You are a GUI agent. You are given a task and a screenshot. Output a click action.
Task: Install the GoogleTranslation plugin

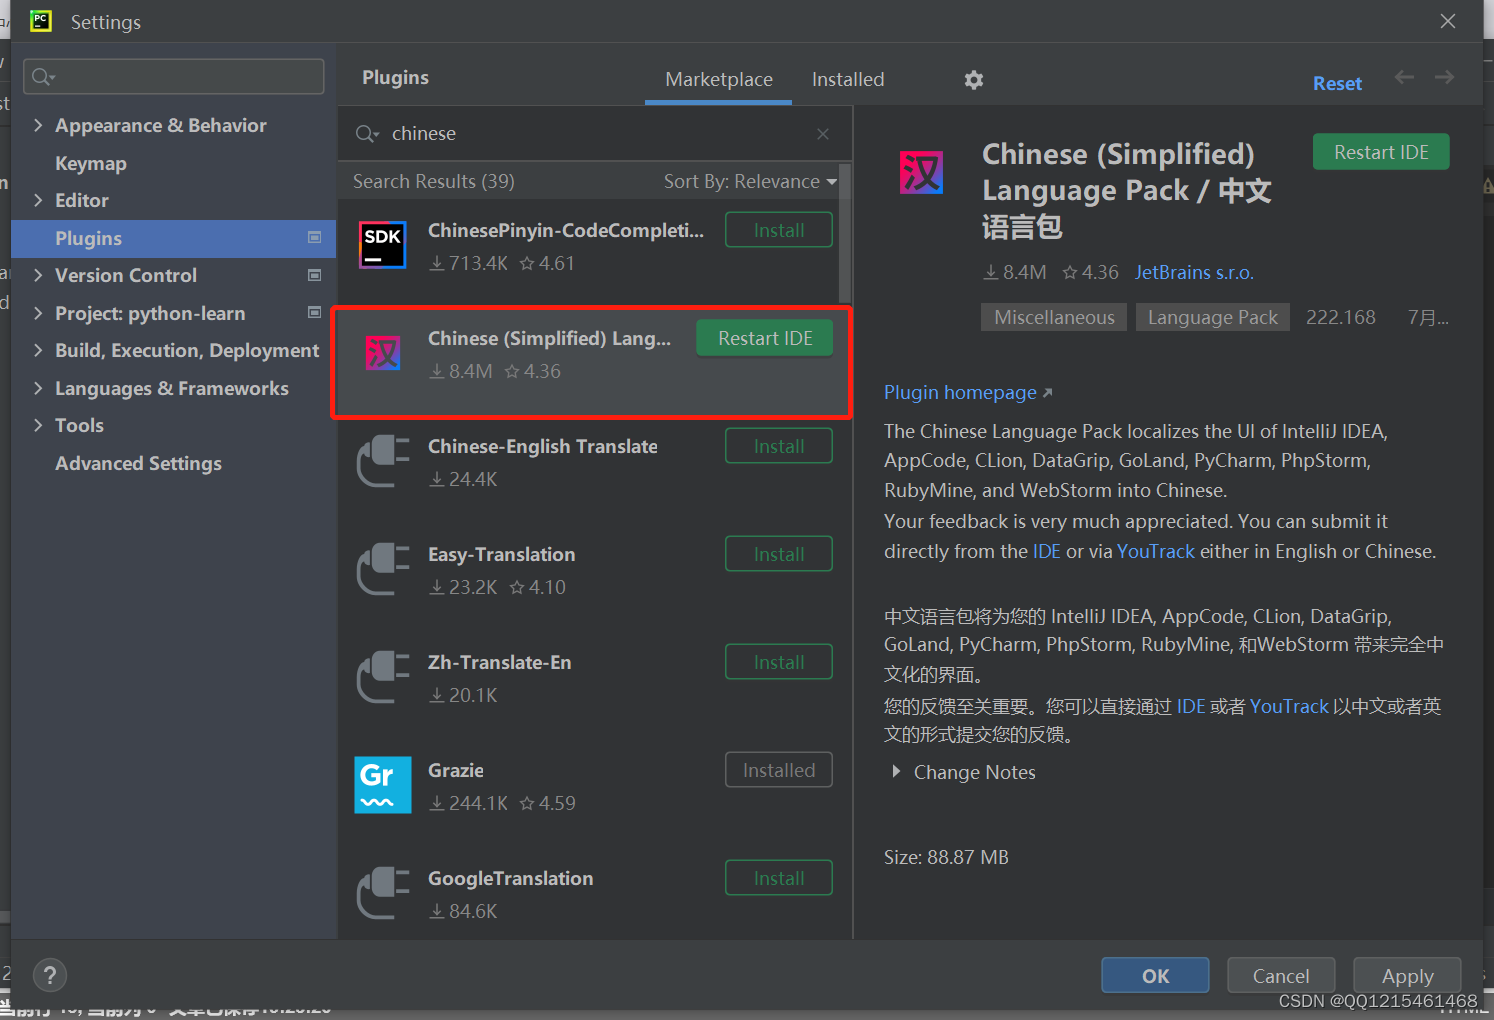[779, 878]
